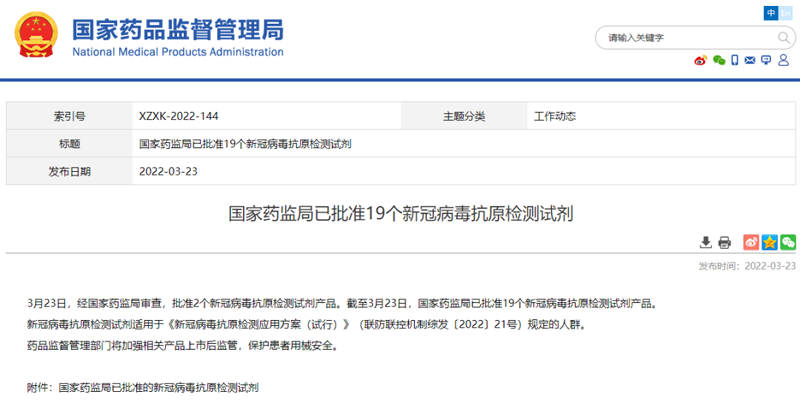Open the header Weibo icon
Image resolution: width=800 pixels, height=403 pixels.
(700, 61)
